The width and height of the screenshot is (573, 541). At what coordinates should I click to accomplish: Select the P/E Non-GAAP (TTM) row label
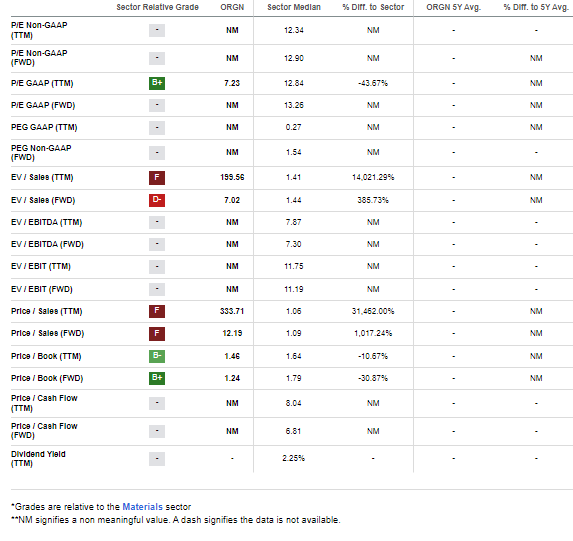click(x=39, y=30)
